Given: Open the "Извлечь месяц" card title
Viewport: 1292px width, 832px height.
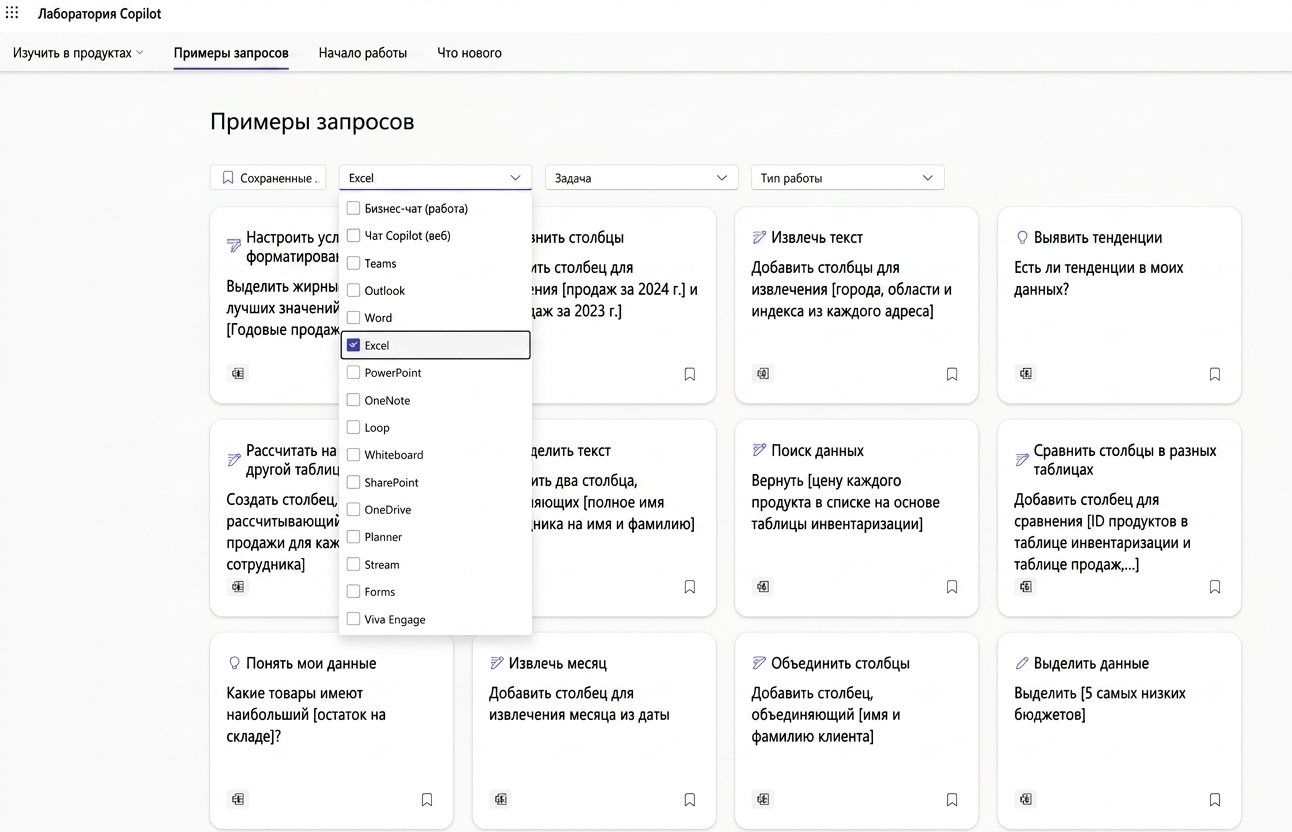Looking at the screenshot, I should click(x=557, y=663).
